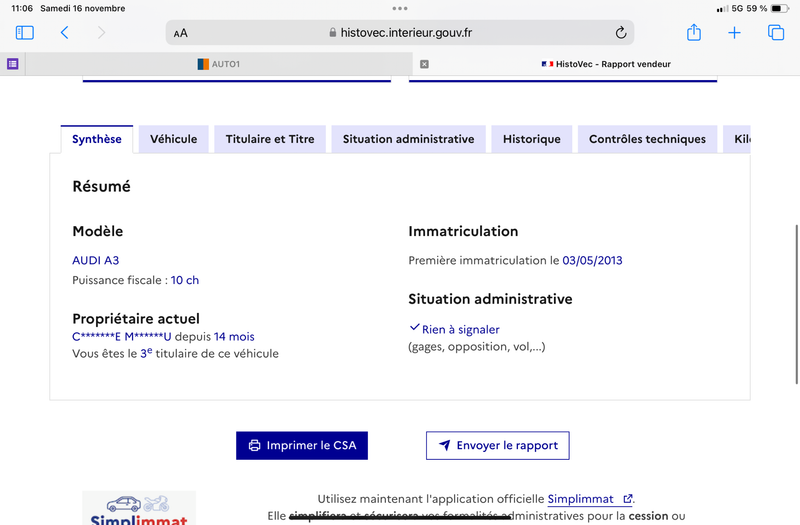Click the 11:06 clock in the status bar
This screenshot has width=800, height=525.
[x=22, y=8]
